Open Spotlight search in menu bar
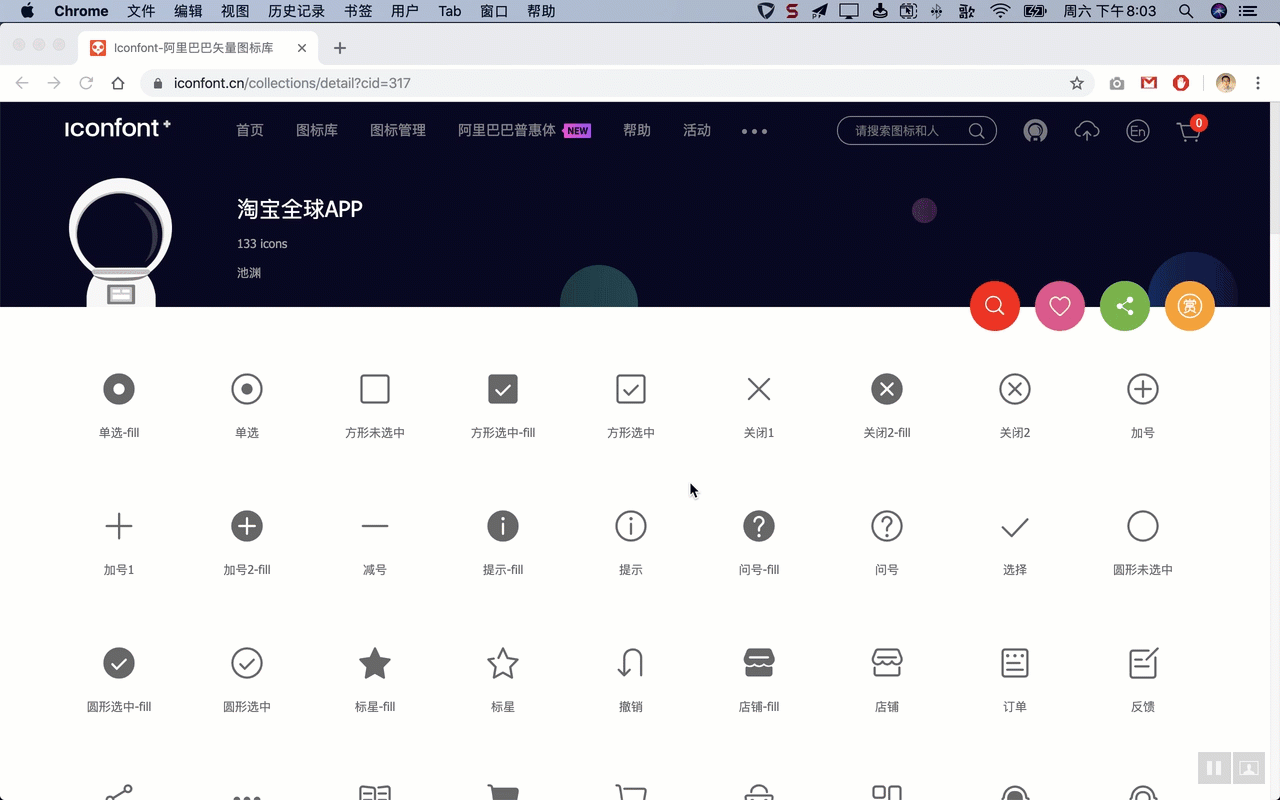Image resolution: width=1280 pixels, height=800 pixels. click(1185, 11)
